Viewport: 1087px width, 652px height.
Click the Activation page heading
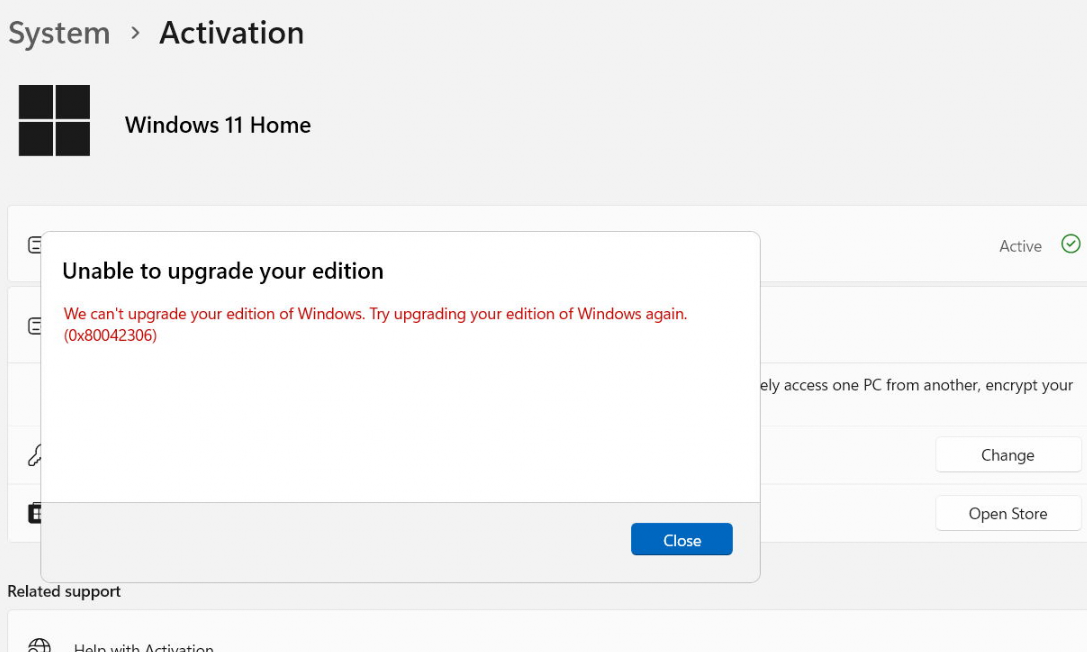[232, 33]
